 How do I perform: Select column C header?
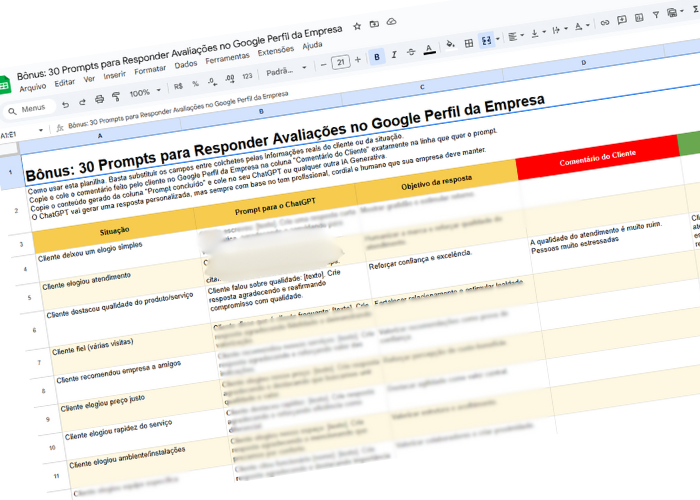click(x=422, y=87)
